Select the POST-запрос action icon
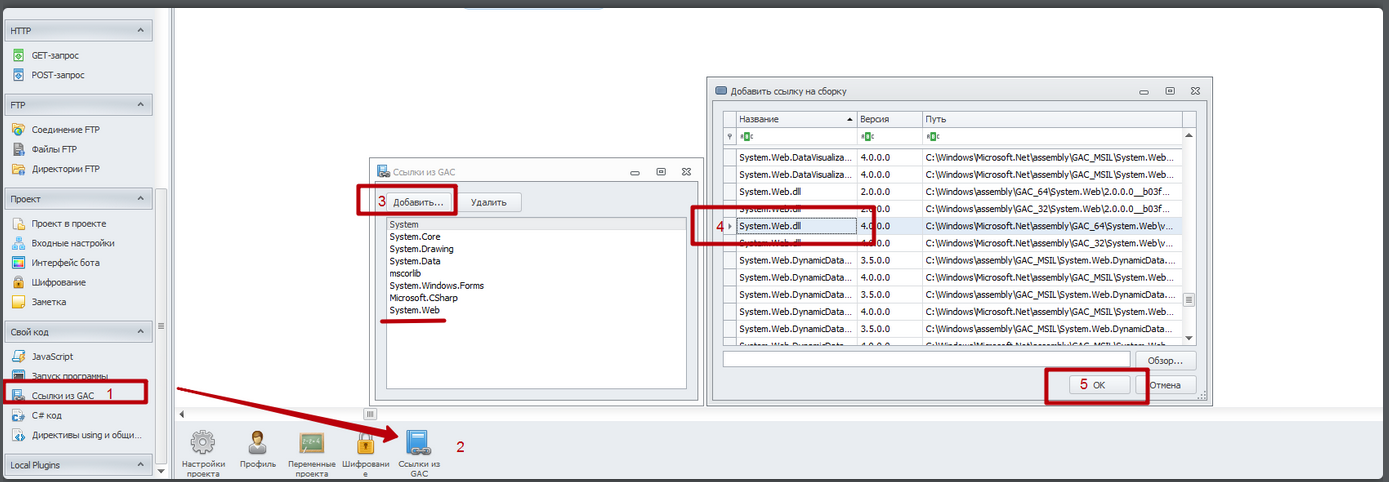Screen dimensions: 1389x482 coord(18,75)
